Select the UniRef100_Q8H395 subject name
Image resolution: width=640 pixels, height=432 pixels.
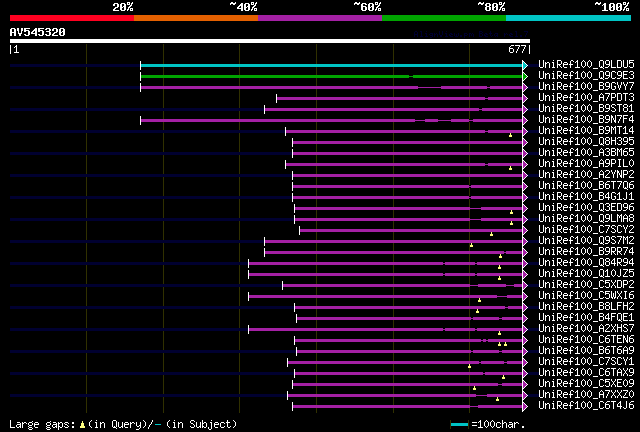tap(586, 141)
